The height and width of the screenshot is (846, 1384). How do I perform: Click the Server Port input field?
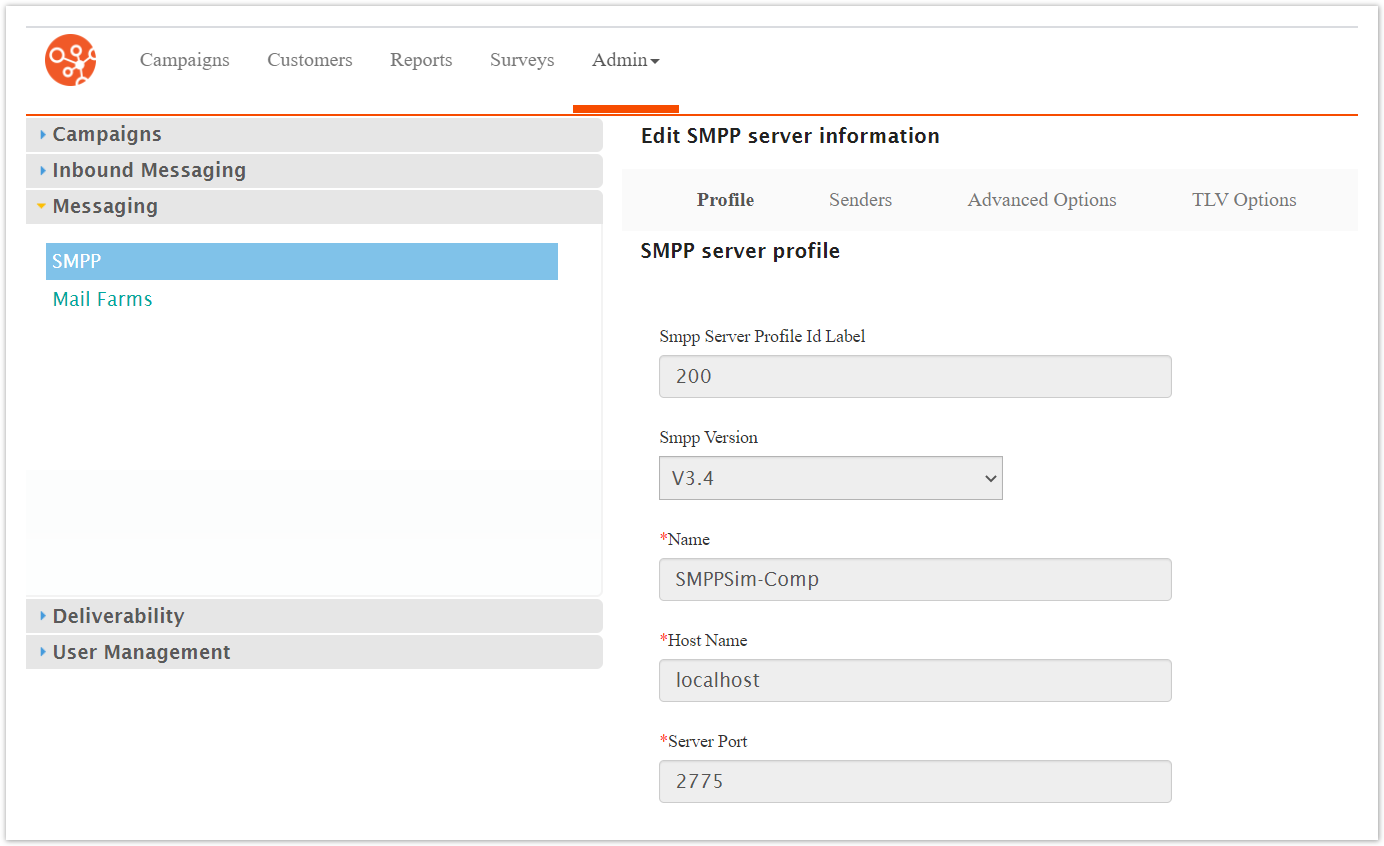pos(914,781)
